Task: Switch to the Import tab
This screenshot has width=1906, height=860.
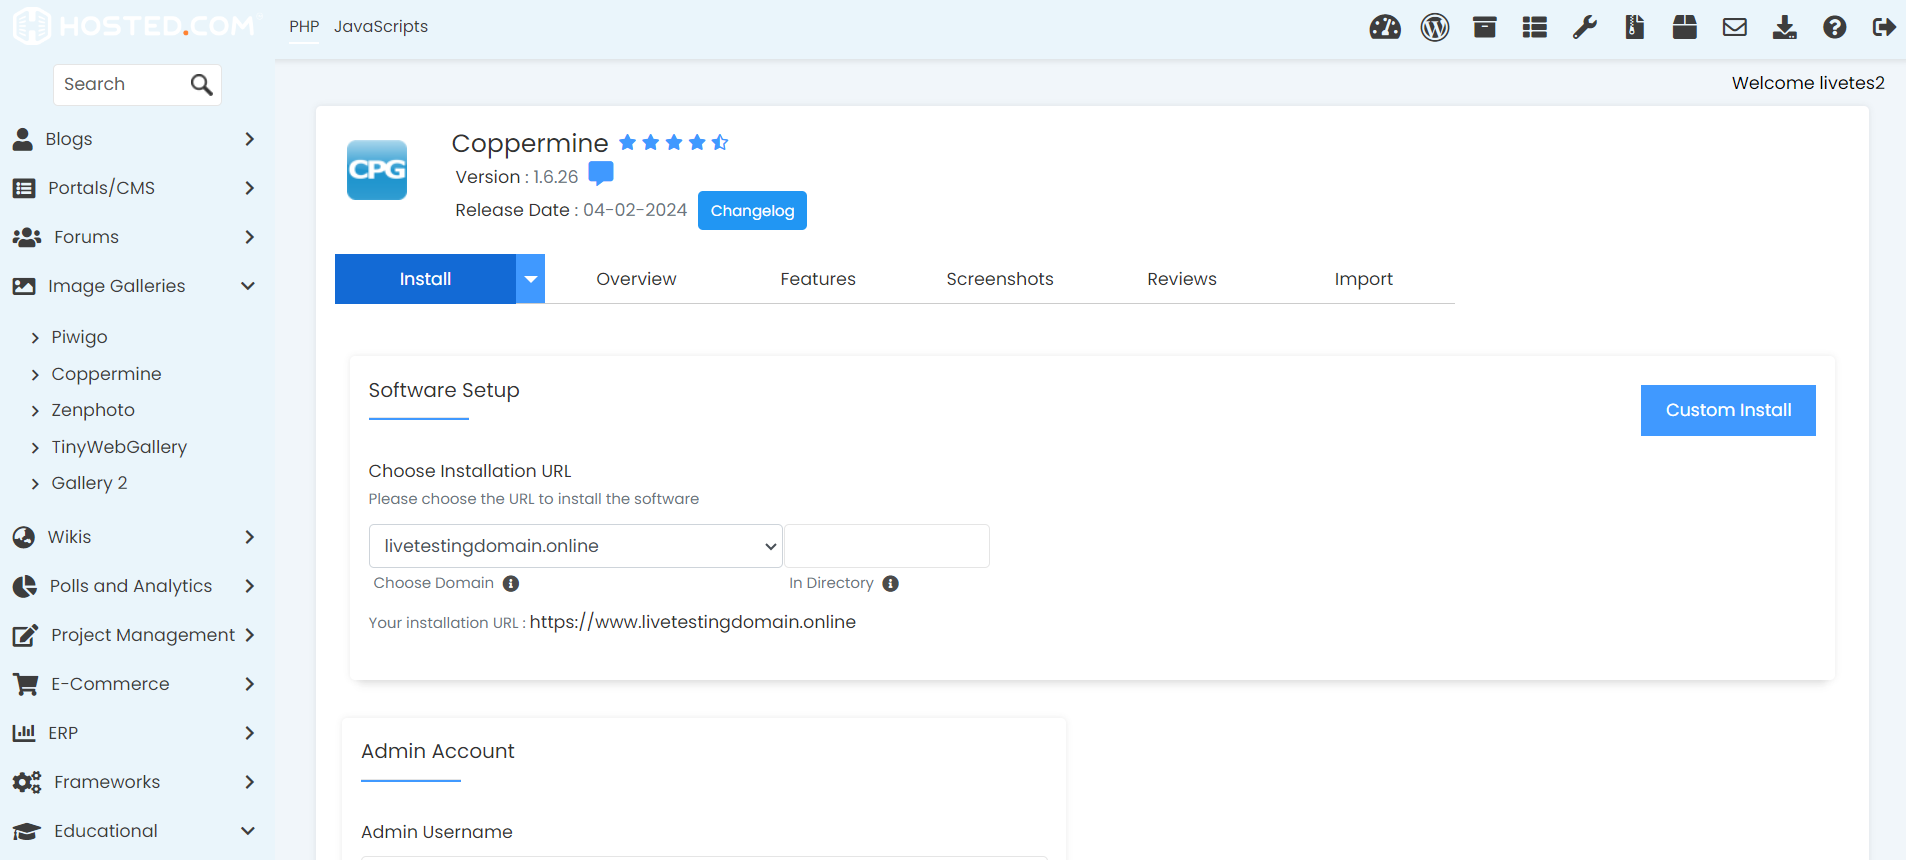Action: tap(1363, 279)
